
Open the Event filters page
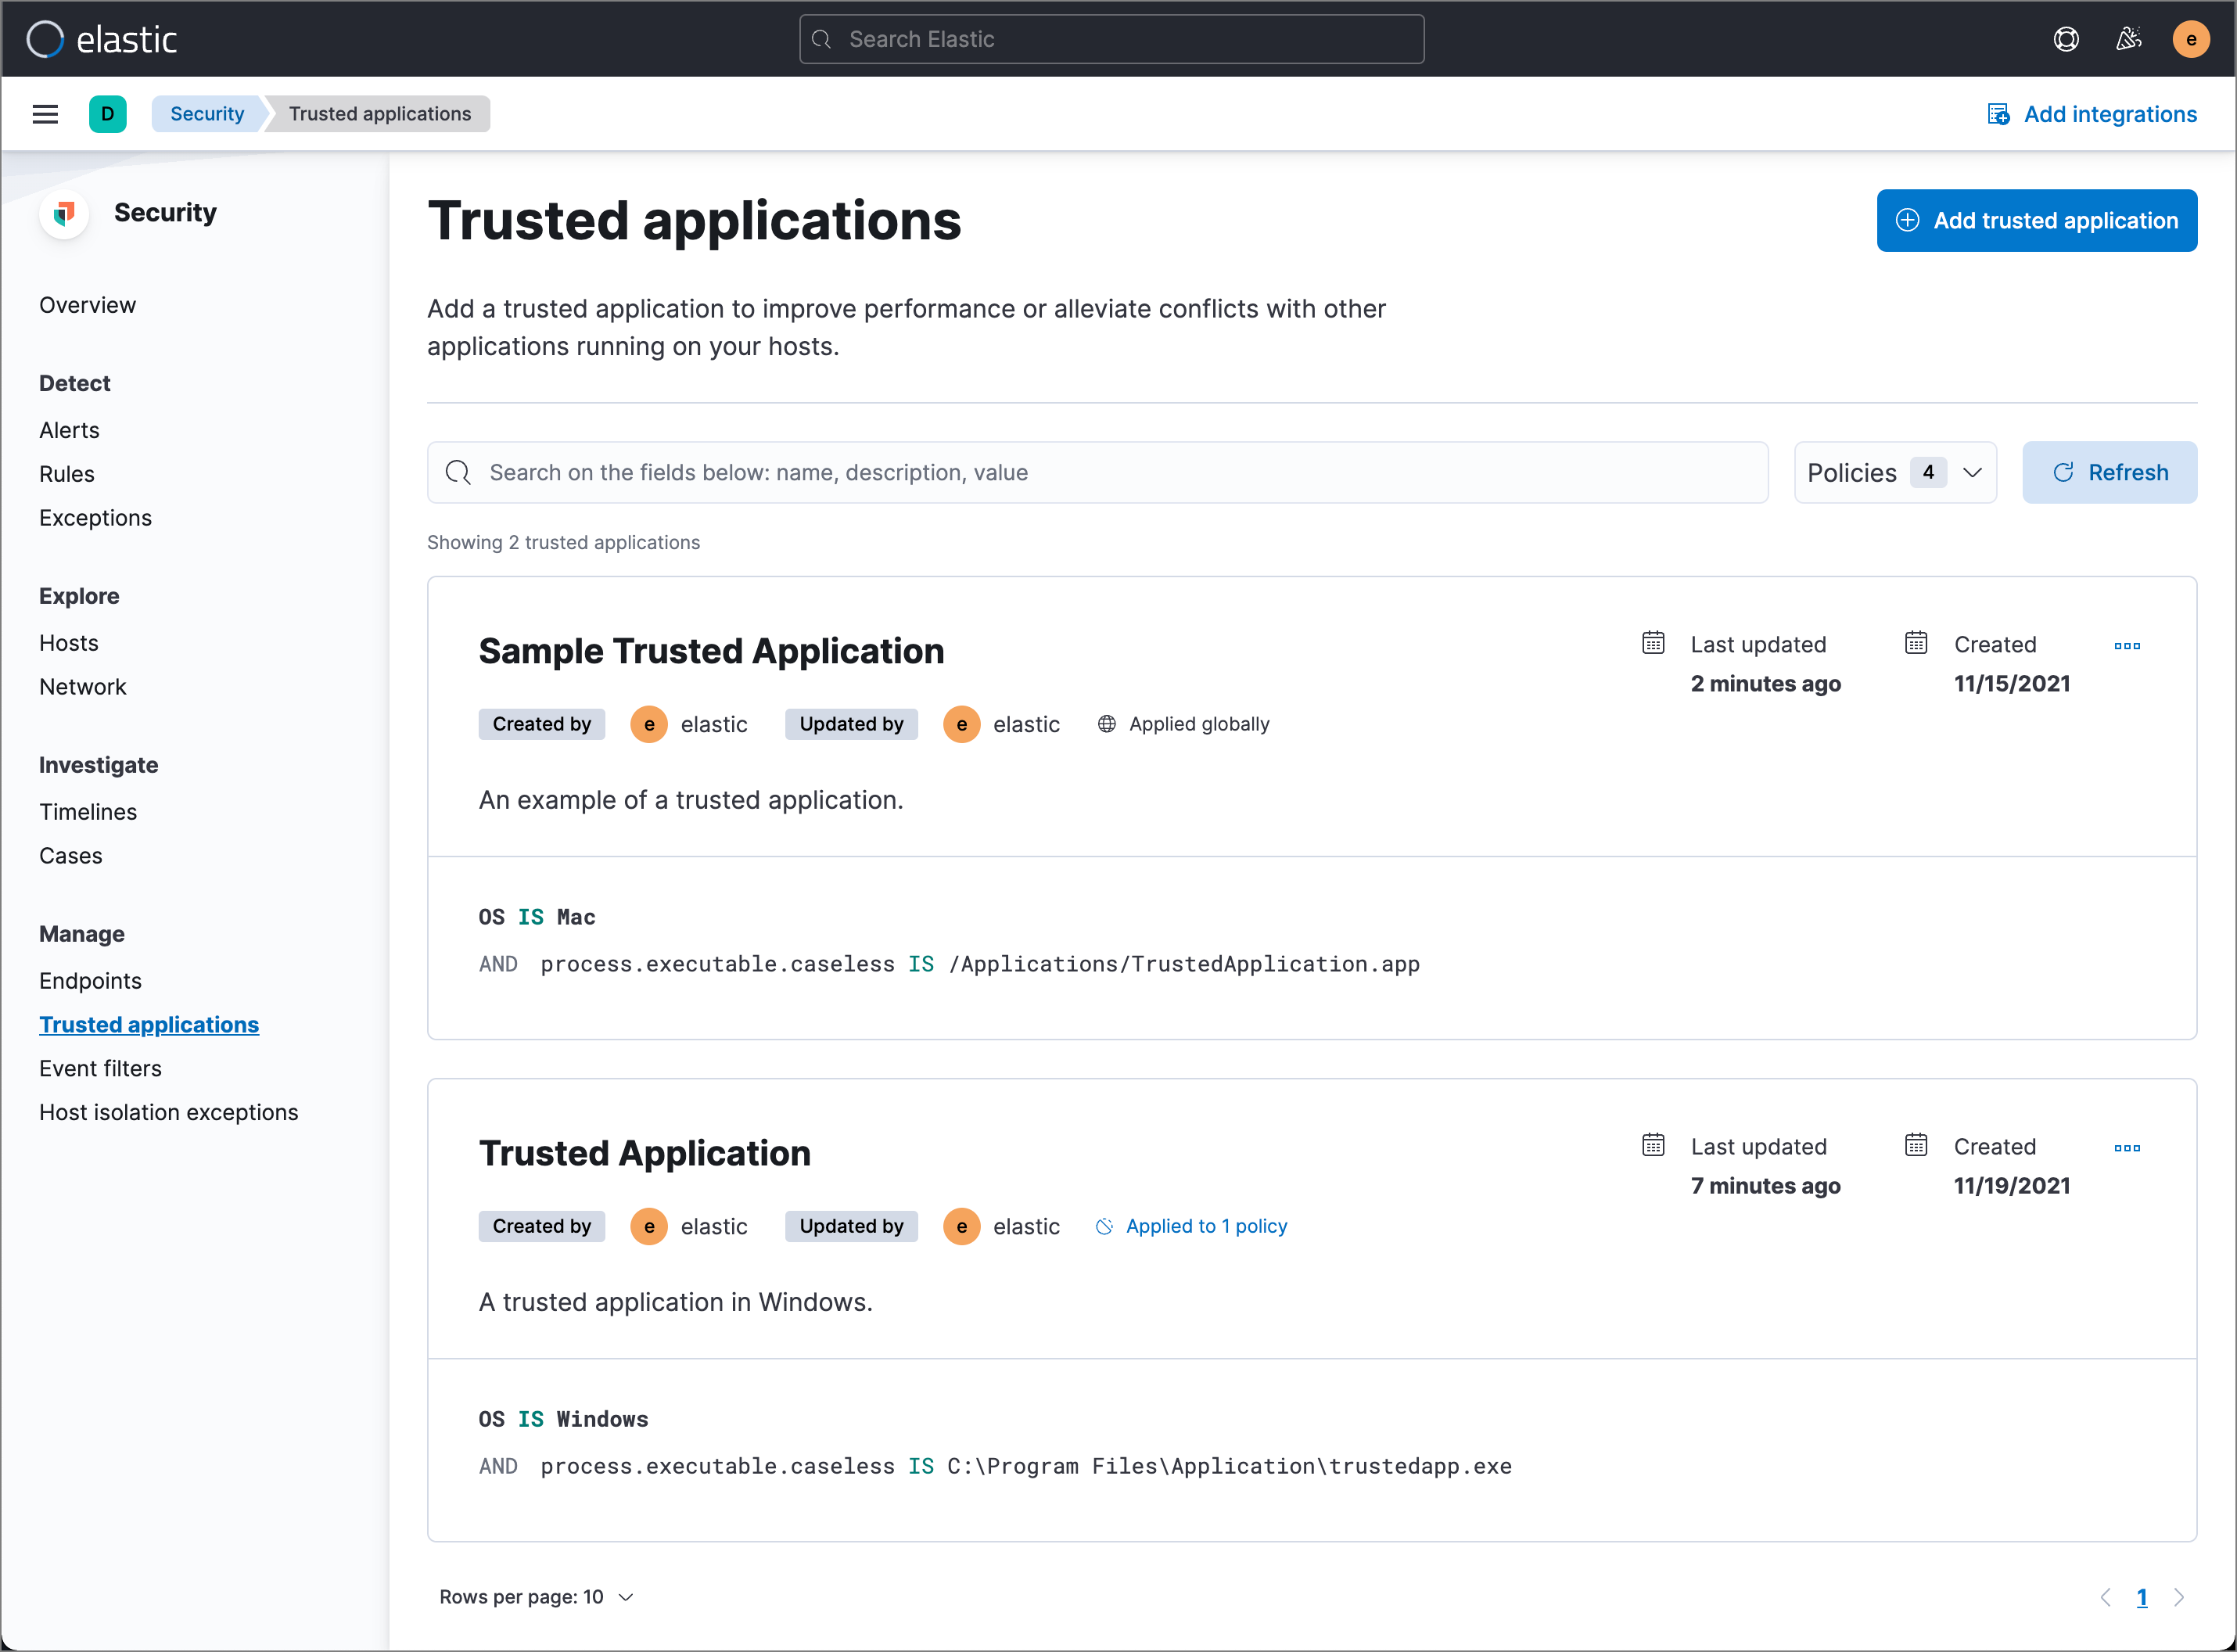(x=100, y=1067)
